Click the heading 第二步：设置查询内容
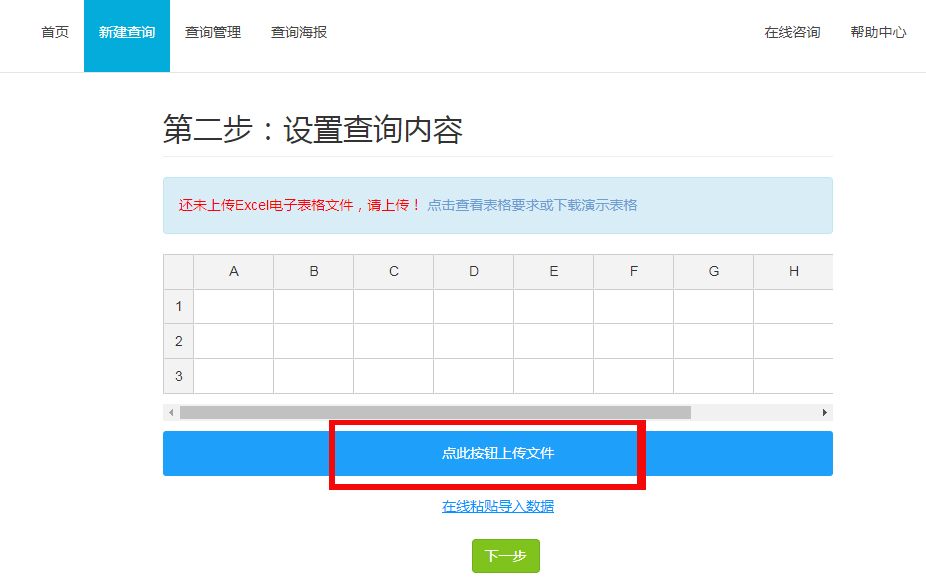 (x=312, y=129)
